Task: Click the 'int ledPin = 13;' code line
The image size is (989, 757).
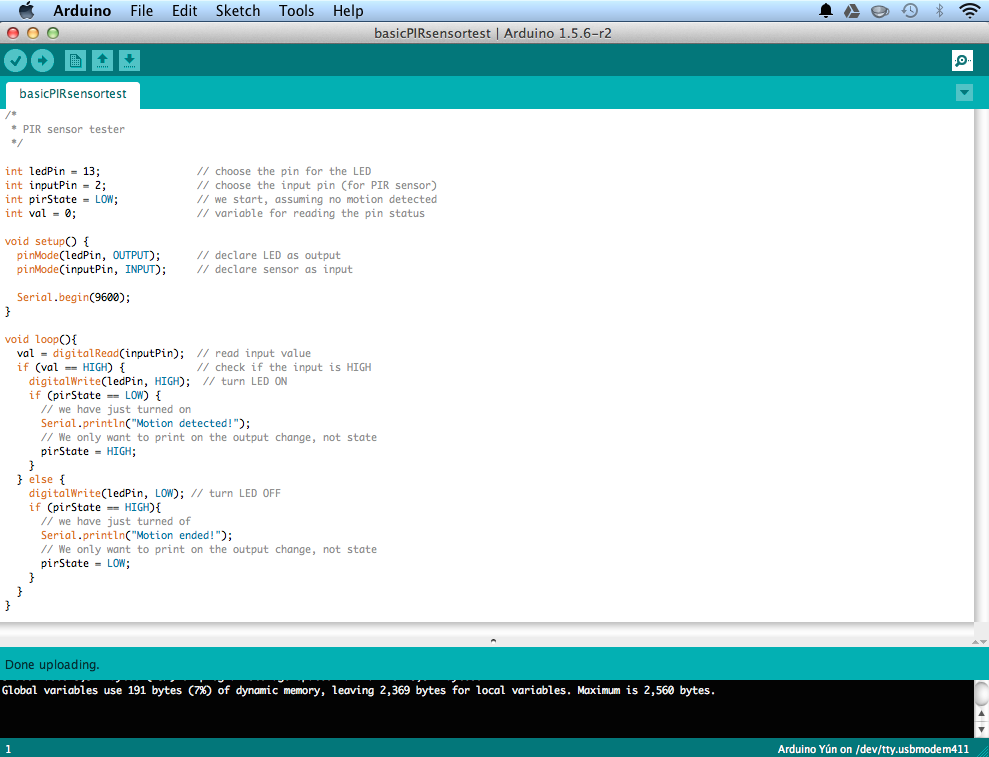Action: click(x=52, y=171)
